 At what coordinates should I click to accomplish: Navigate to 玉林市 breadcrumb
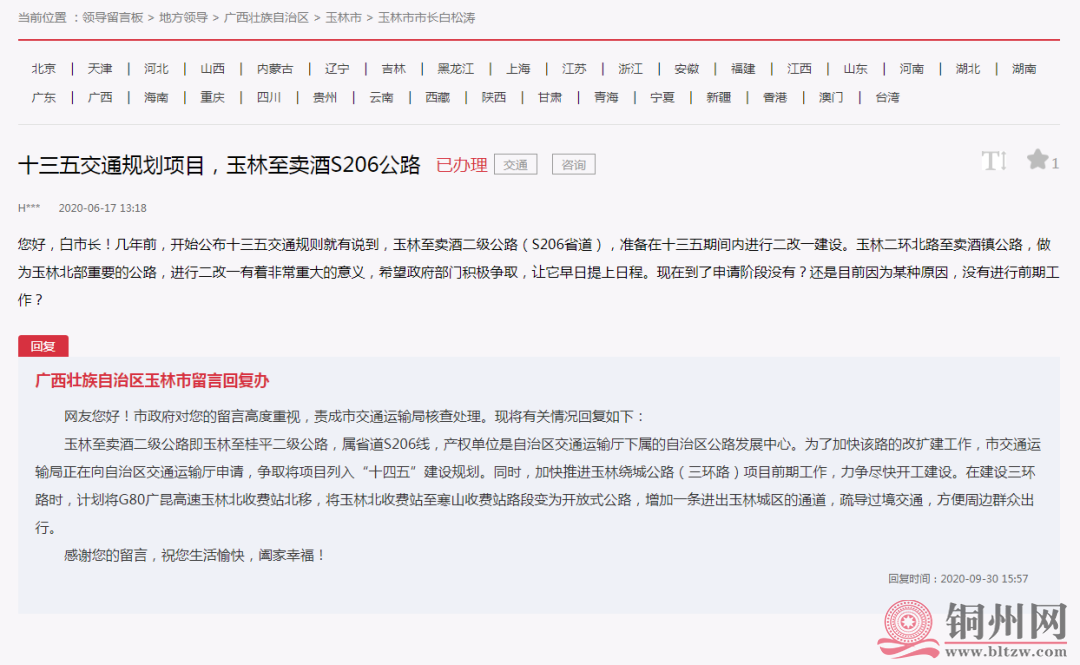(343, 18)
